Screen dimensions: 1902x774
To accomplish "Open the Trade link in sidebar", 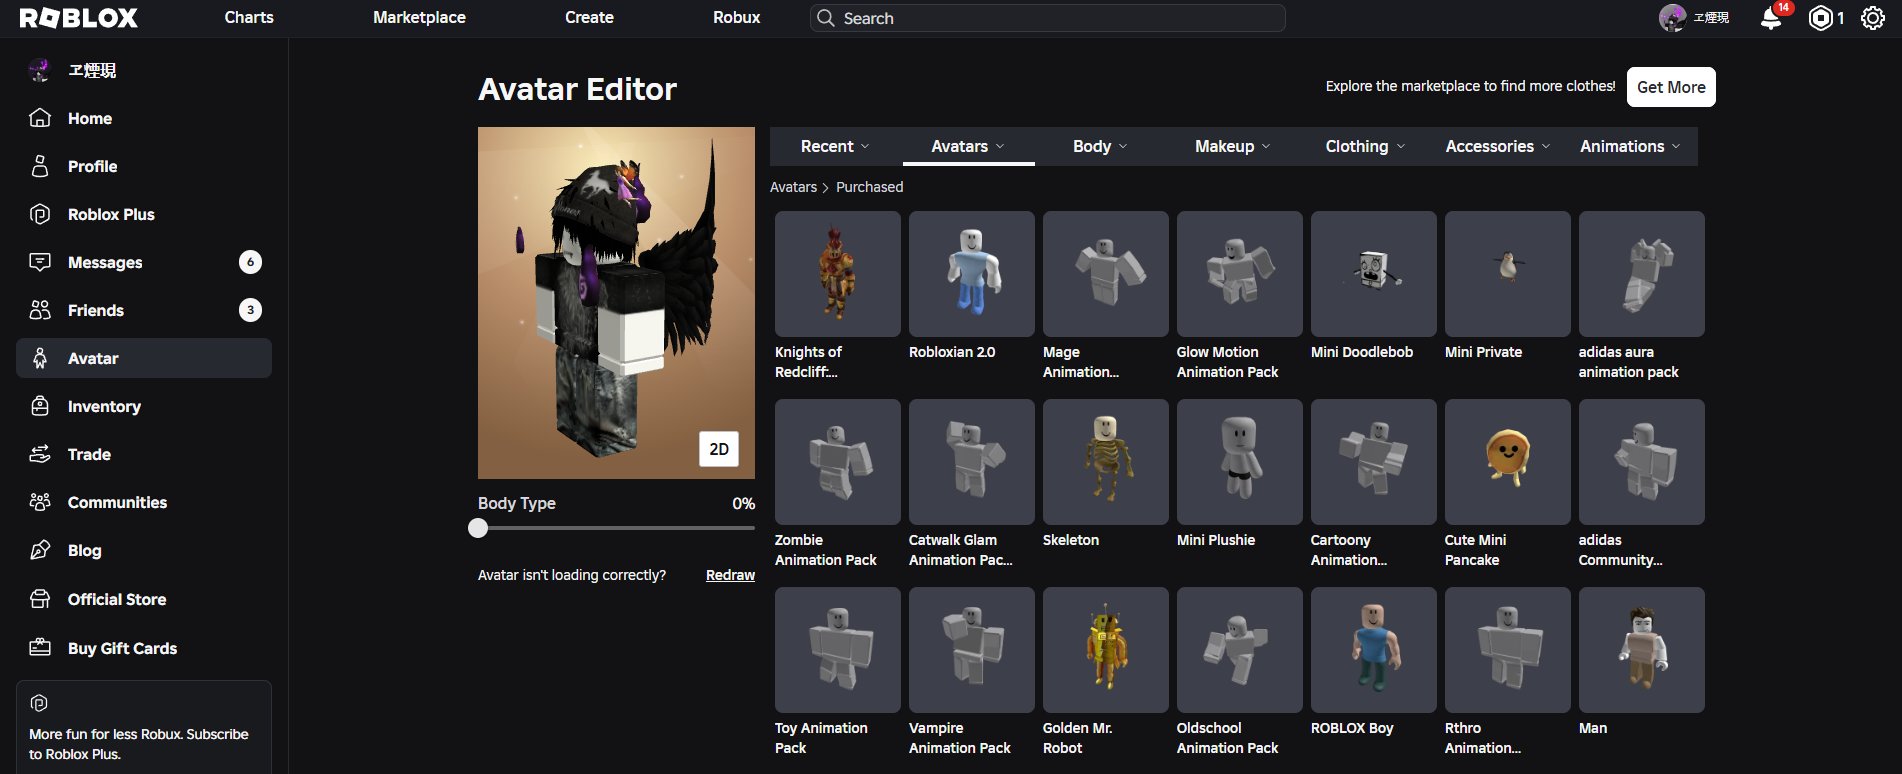I will click(x=144, y=454).
